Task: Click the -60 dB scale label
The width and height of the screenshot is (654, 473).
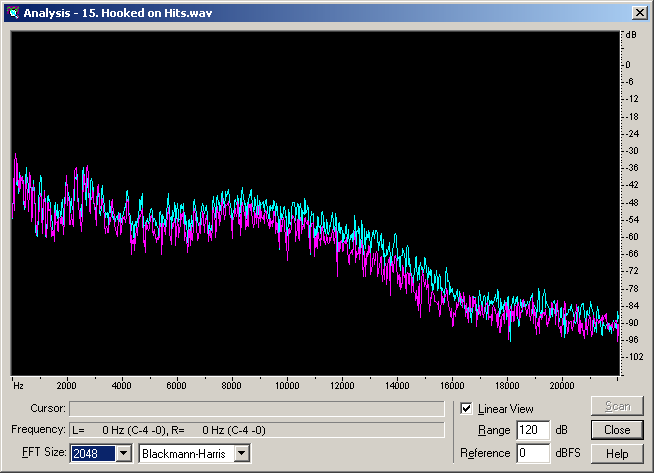Action: pyautogui.click(x=632, y=237)
